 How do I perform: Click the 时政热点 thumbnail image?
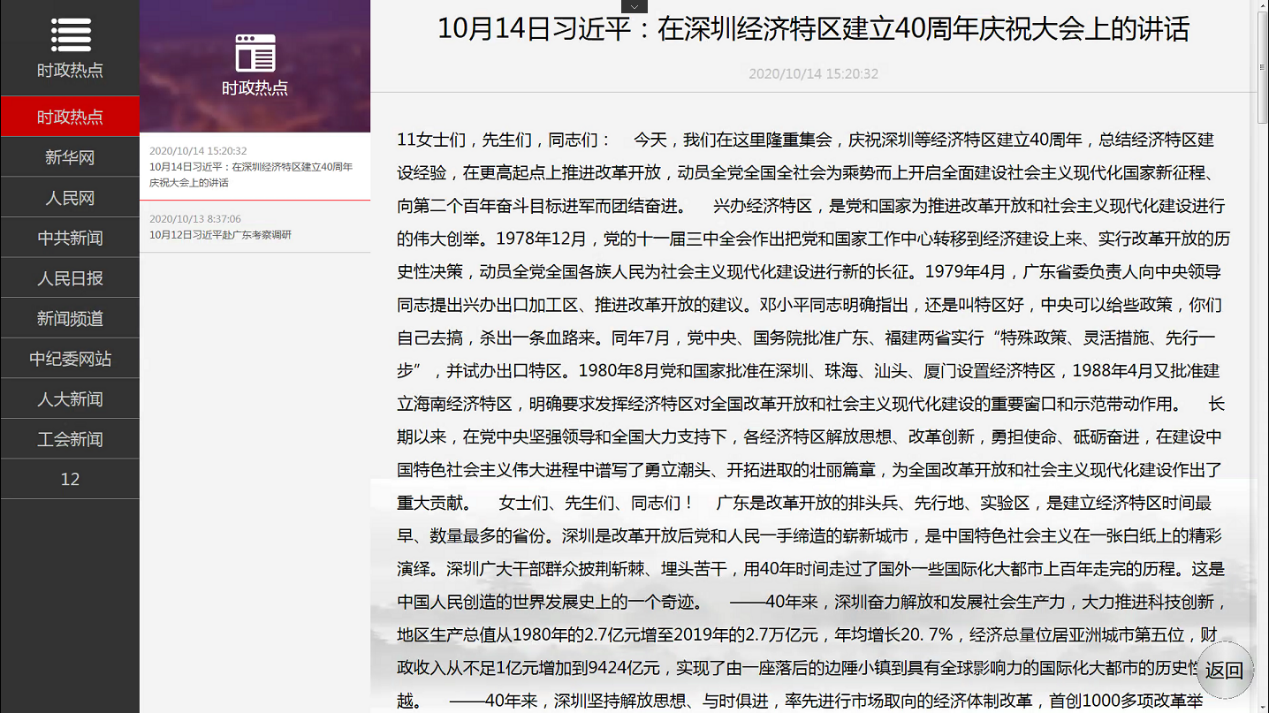[x=254, y=65]
